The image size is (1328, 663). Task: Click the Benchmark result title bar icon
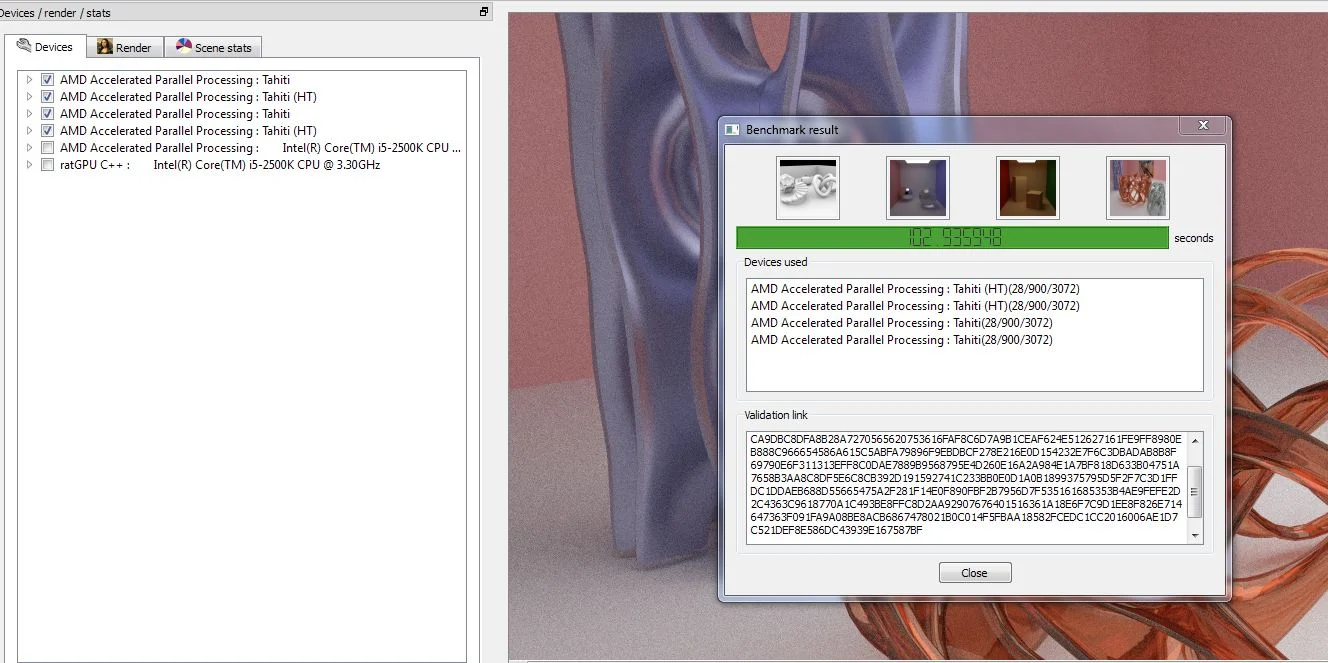(x=732, y=130)
